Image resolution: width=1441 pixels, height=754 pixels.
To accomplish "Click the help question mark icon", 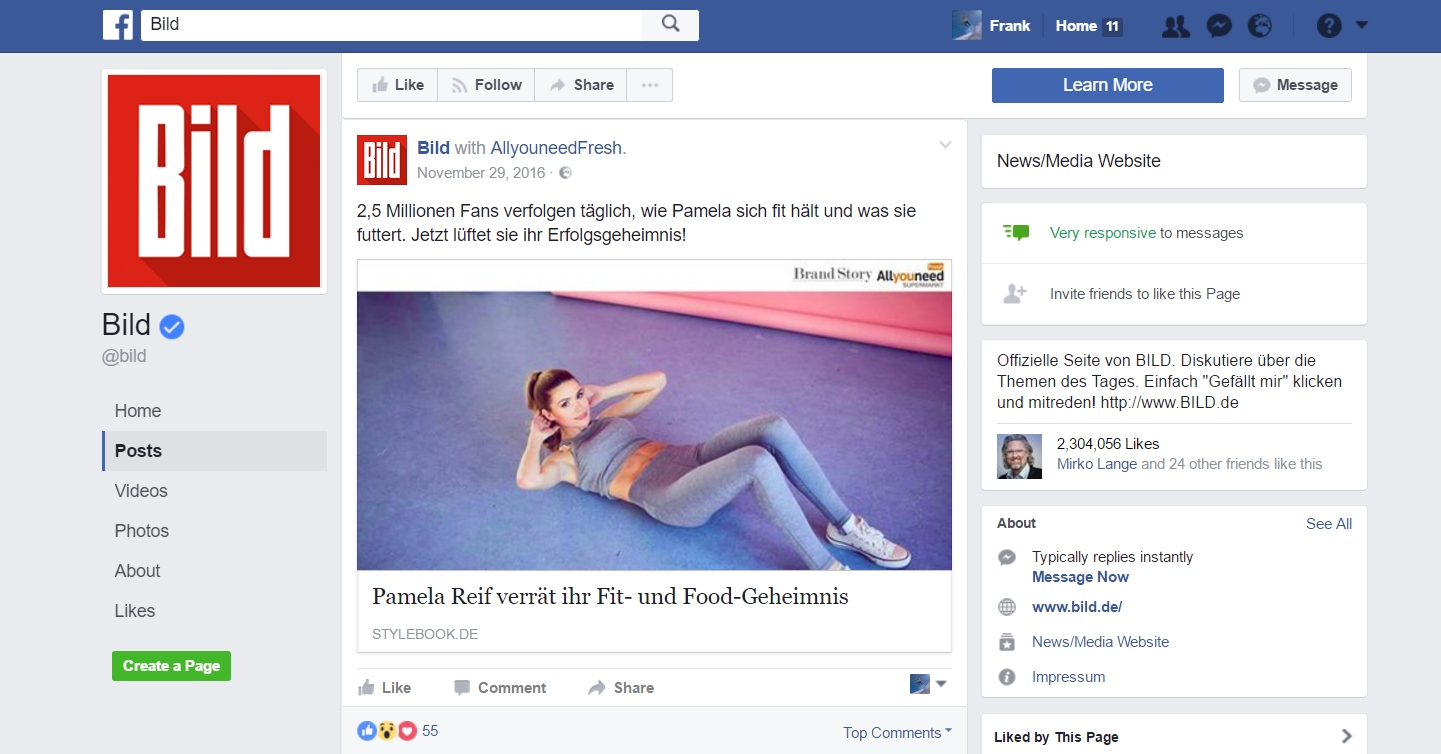I will (1328, 27).
